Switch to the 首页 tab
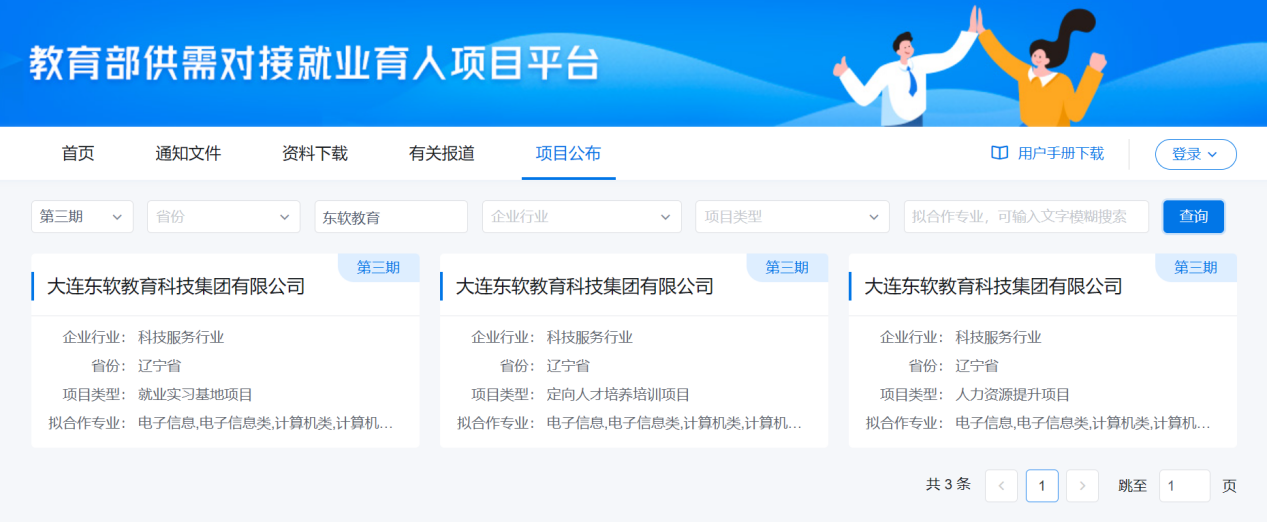Viewport: 1267px width, 522px height. [x=78, y=154]
